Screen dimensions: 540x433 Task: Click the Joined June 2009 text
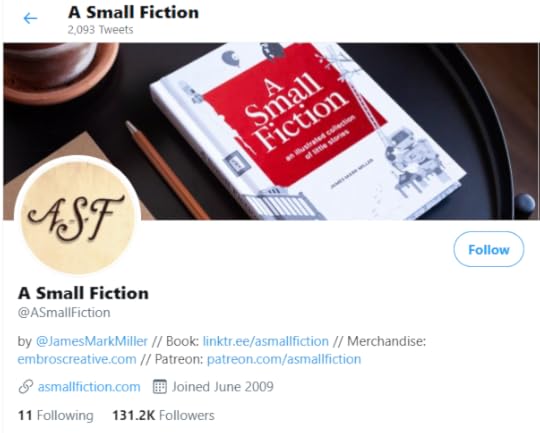click(223, 387)
